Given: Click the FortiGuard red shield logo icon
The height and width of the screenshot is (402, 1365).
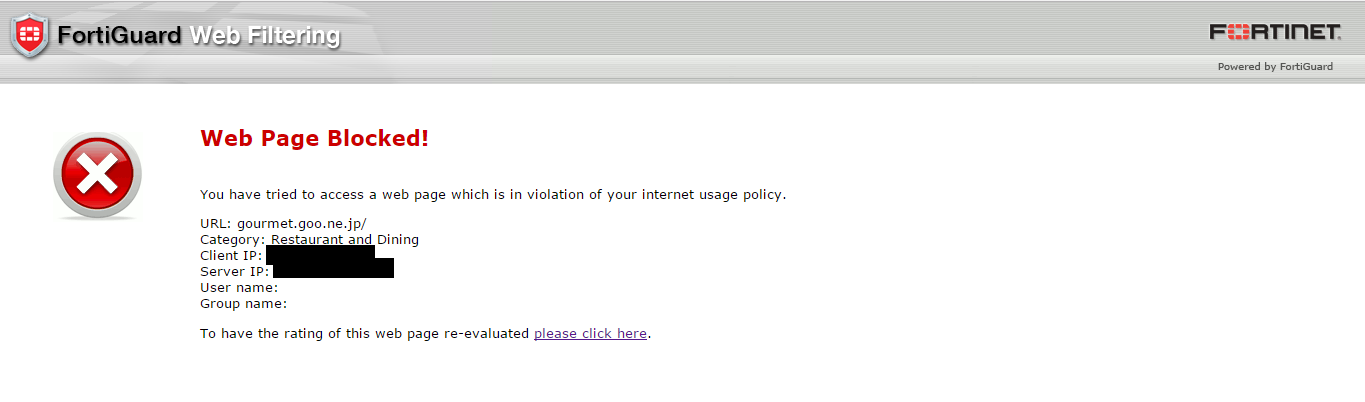Looking at the screenshot, I should (x=30, y=36).
